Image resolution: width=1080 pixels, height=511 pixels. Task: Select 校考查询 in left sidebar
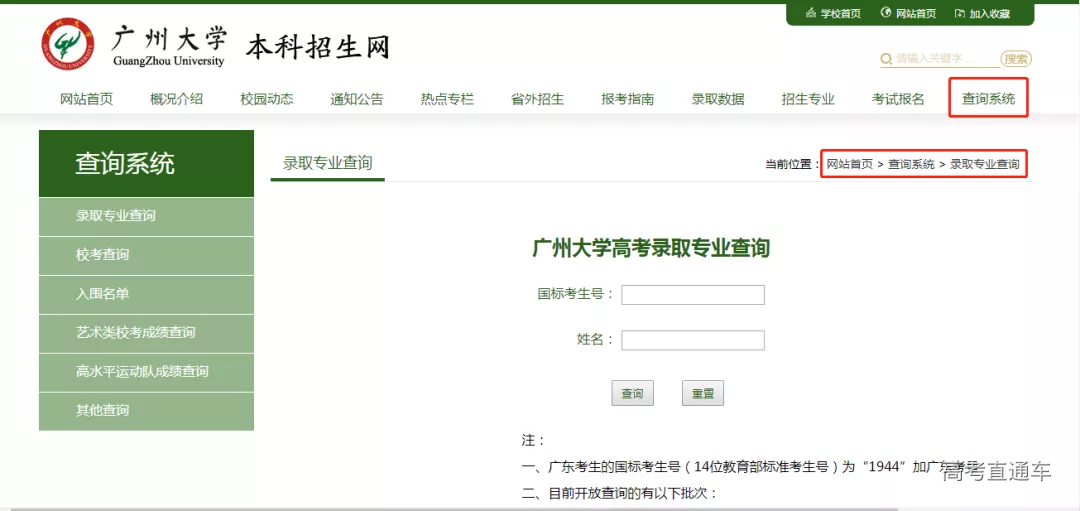click(x=103, y=255)
